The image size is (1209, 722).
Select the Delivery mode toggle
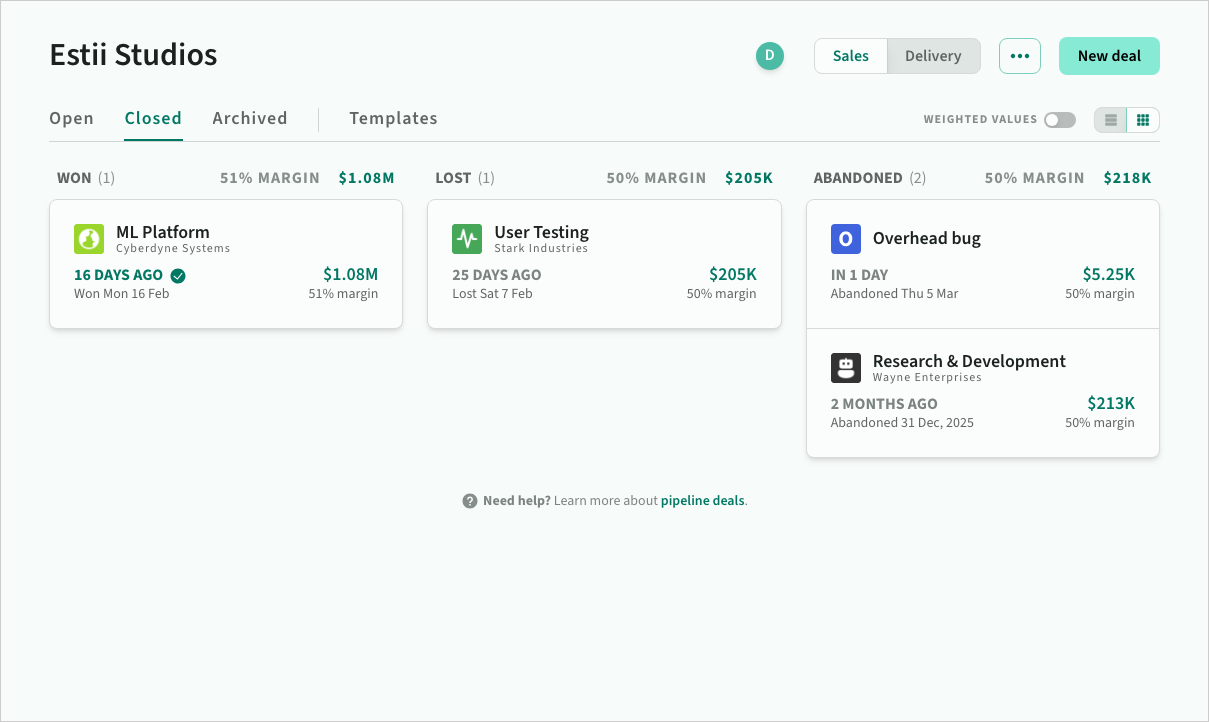933,56
